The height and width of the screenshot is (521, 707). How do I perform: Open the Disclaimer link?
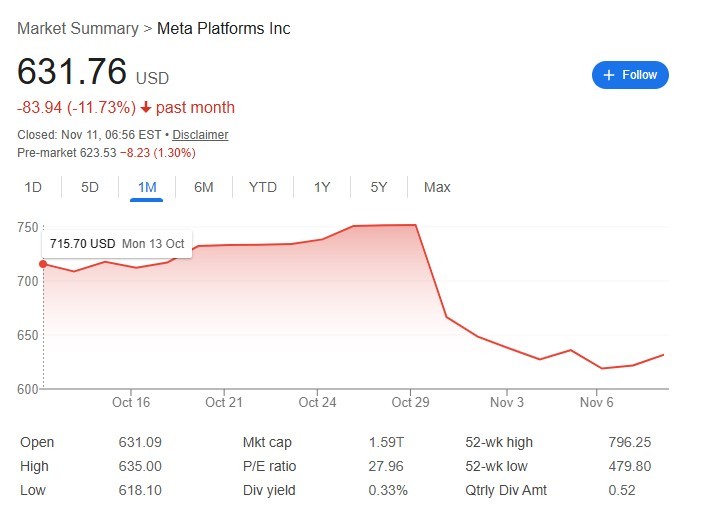click(200, 135)
